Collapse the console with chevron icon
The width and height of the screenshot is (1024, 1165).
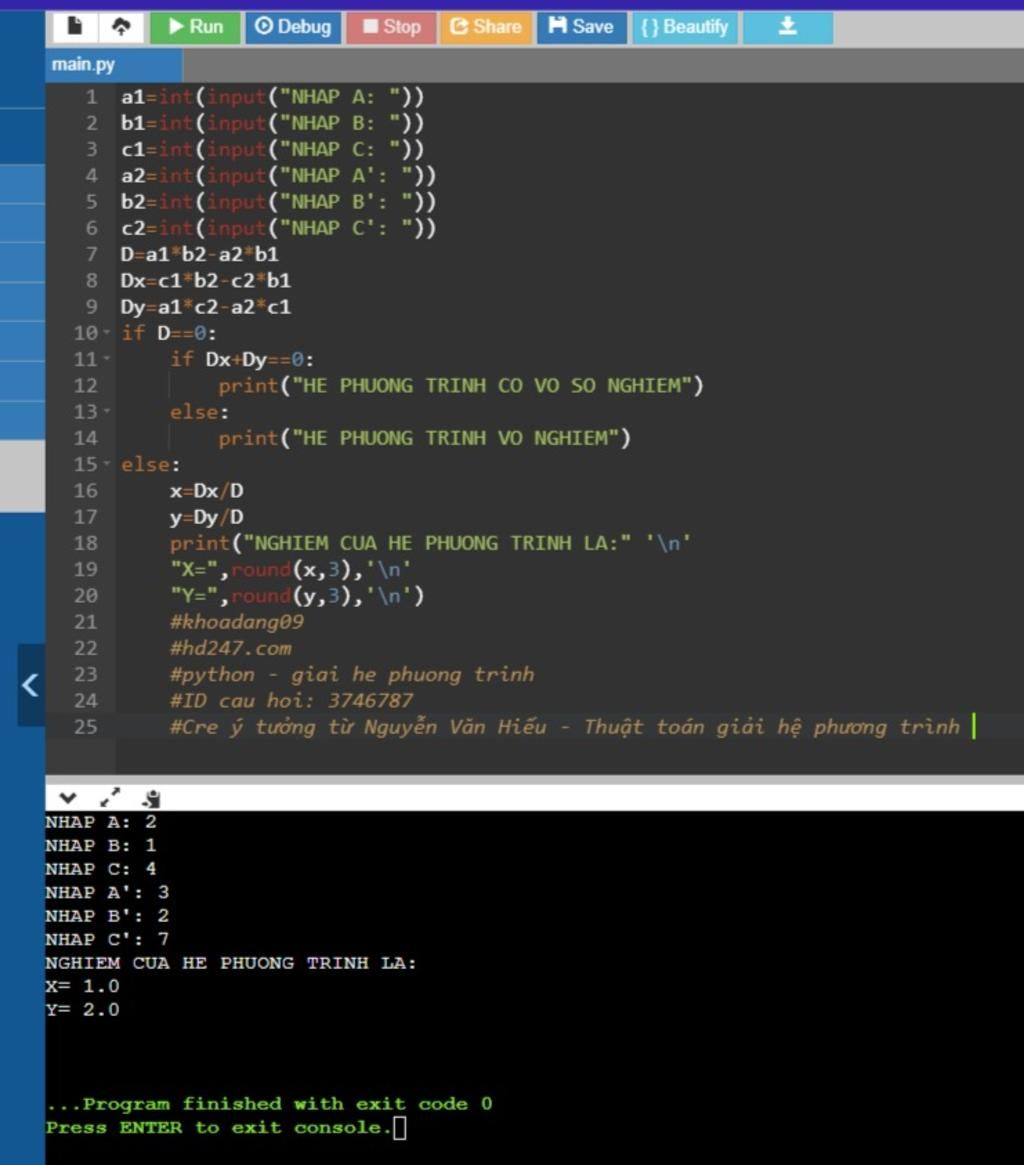[x=67, y=798]
